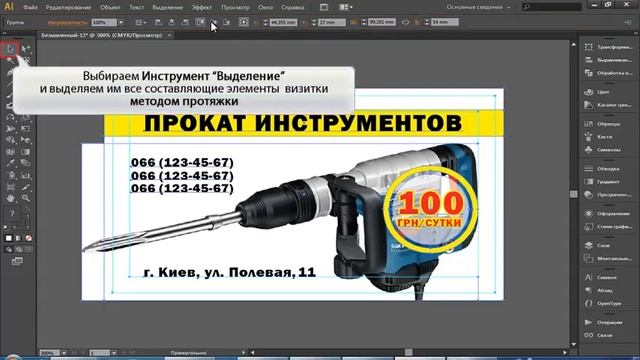Open the Объект menu
The height and width of the screenshot is (360, 640).
pyautogui.click(x=110, y=7)
